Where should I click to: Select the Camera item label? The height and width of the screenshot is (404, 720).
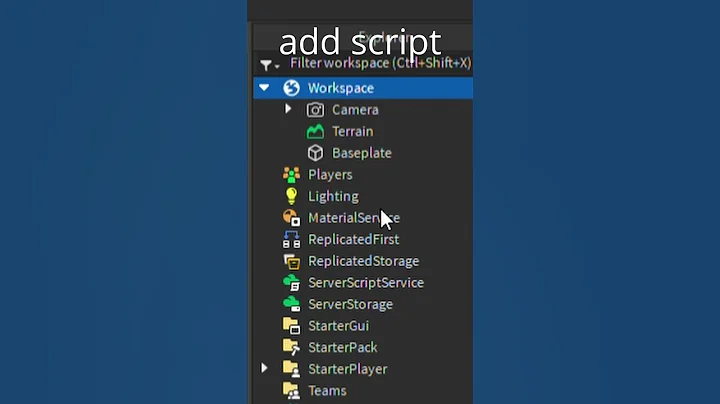coord(355,110)
